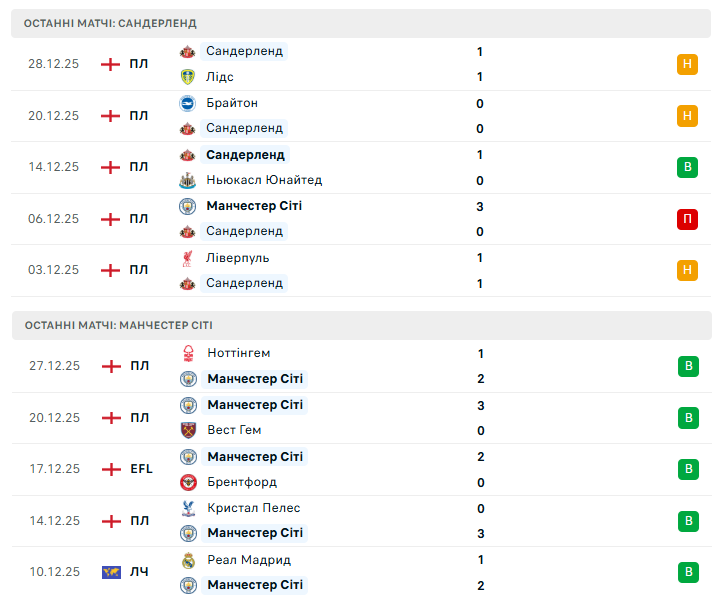The image size is (720, 602).
Task: Click the Liverpool club crest icon
Action: coord(187,258)
